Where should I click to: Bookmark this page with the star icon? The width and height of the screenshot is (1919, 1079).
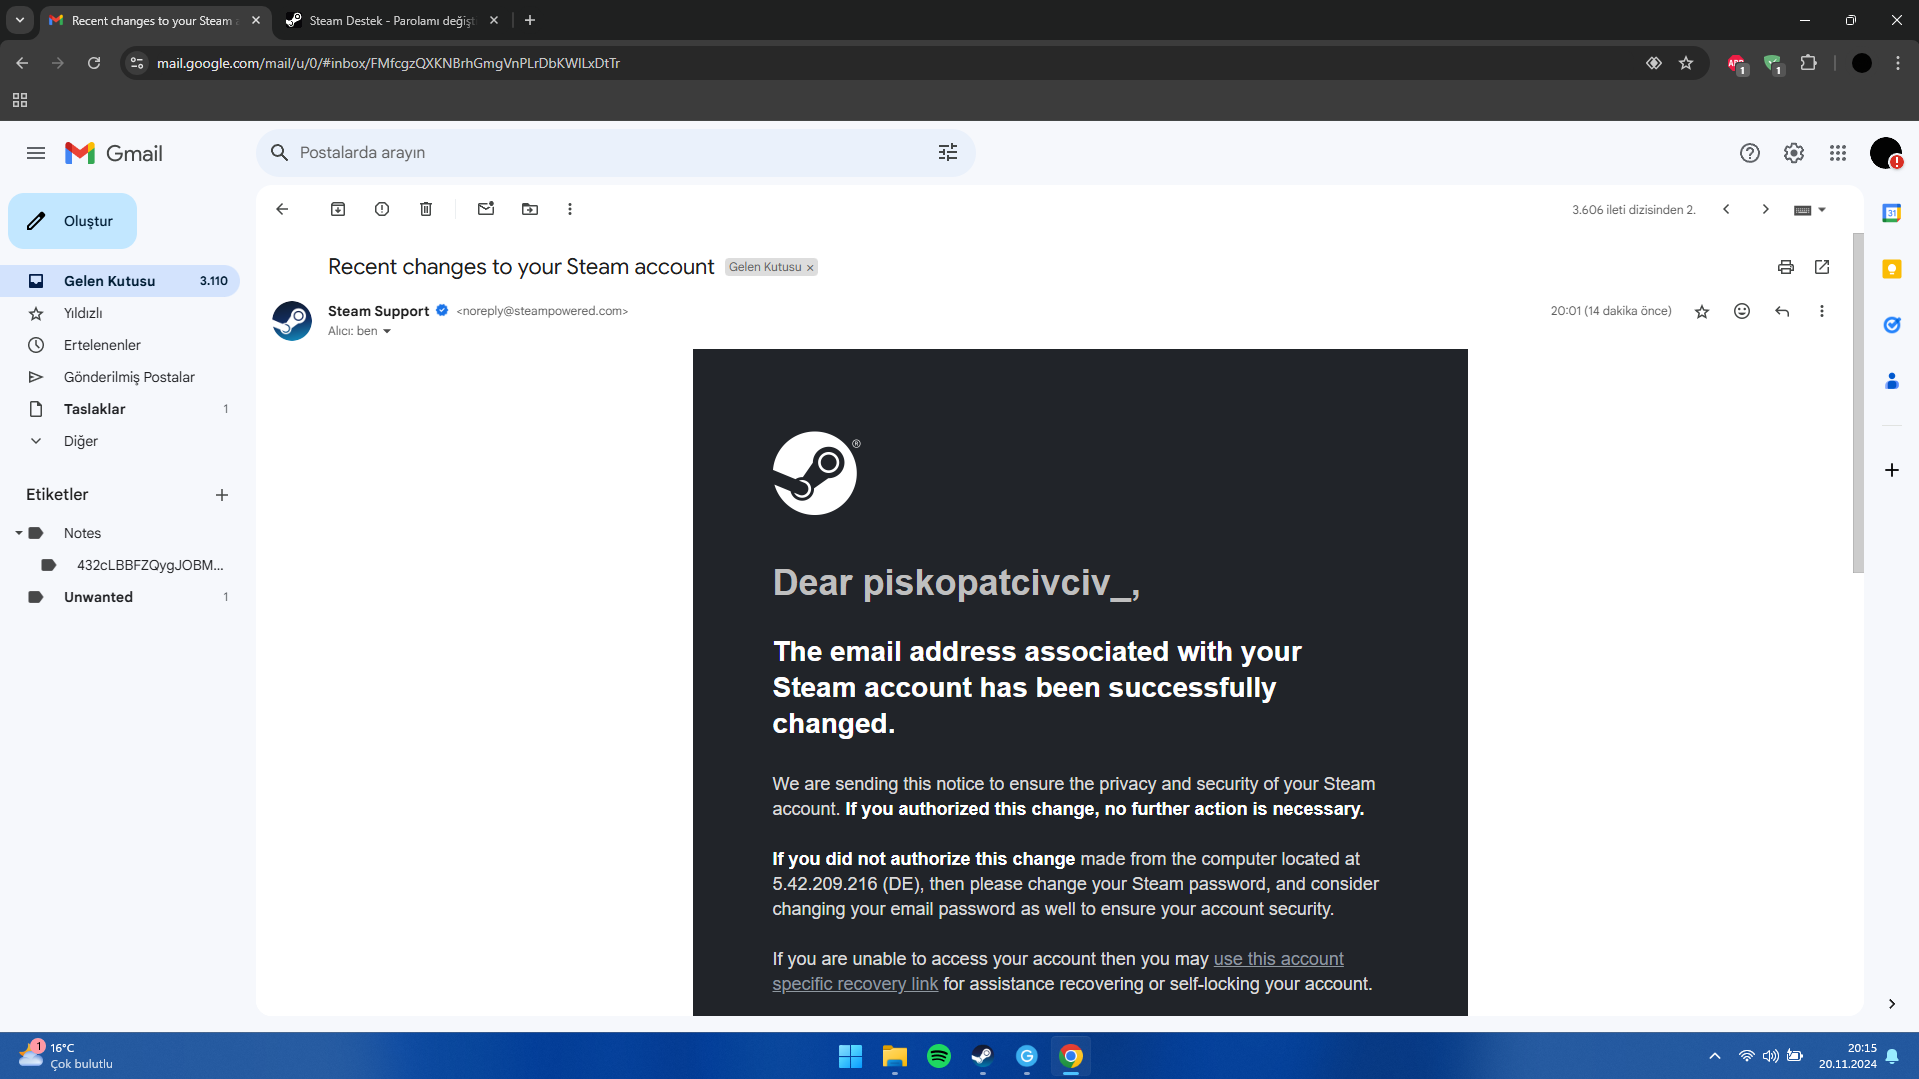coord(1686,63)
